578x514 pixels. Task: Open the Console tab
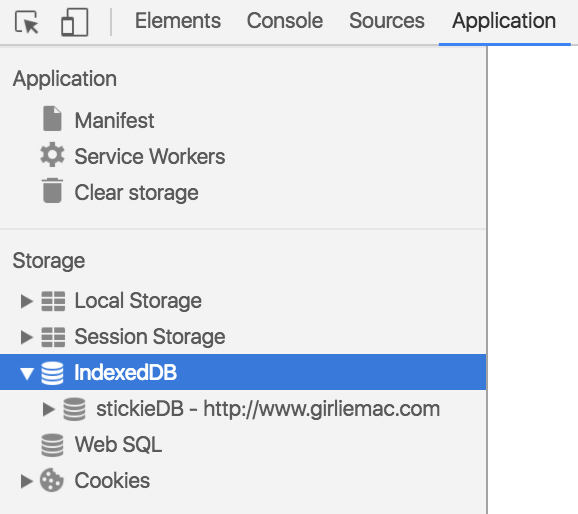coord(285,21)
